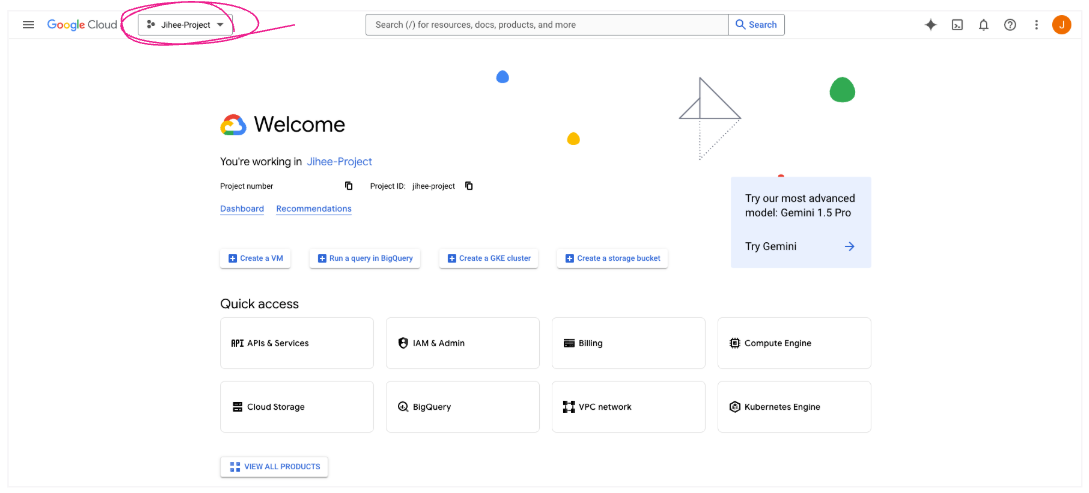The height and width of the screenshot is (493, 1089).
Task: Click the Gemini 1.5 Pro promo text
Action: (800, 206)
